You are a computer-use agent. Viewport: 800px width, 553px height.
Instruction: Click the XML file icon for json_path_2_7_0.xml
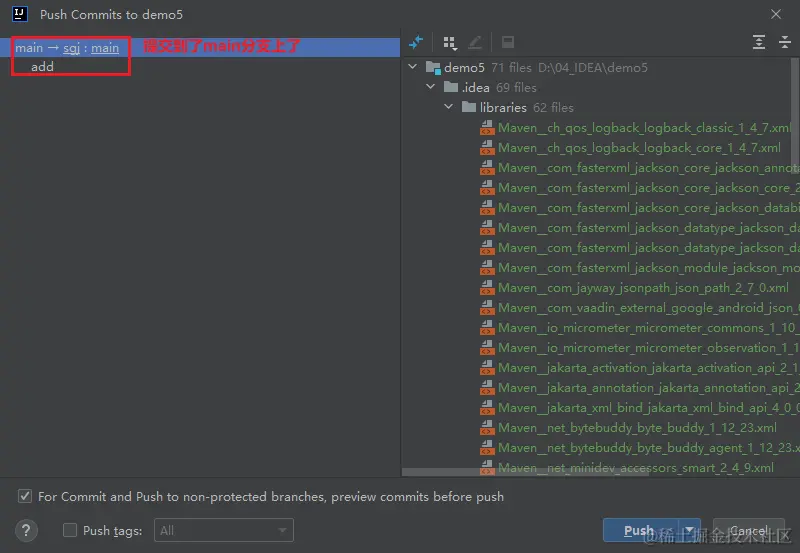coord(487,288)
